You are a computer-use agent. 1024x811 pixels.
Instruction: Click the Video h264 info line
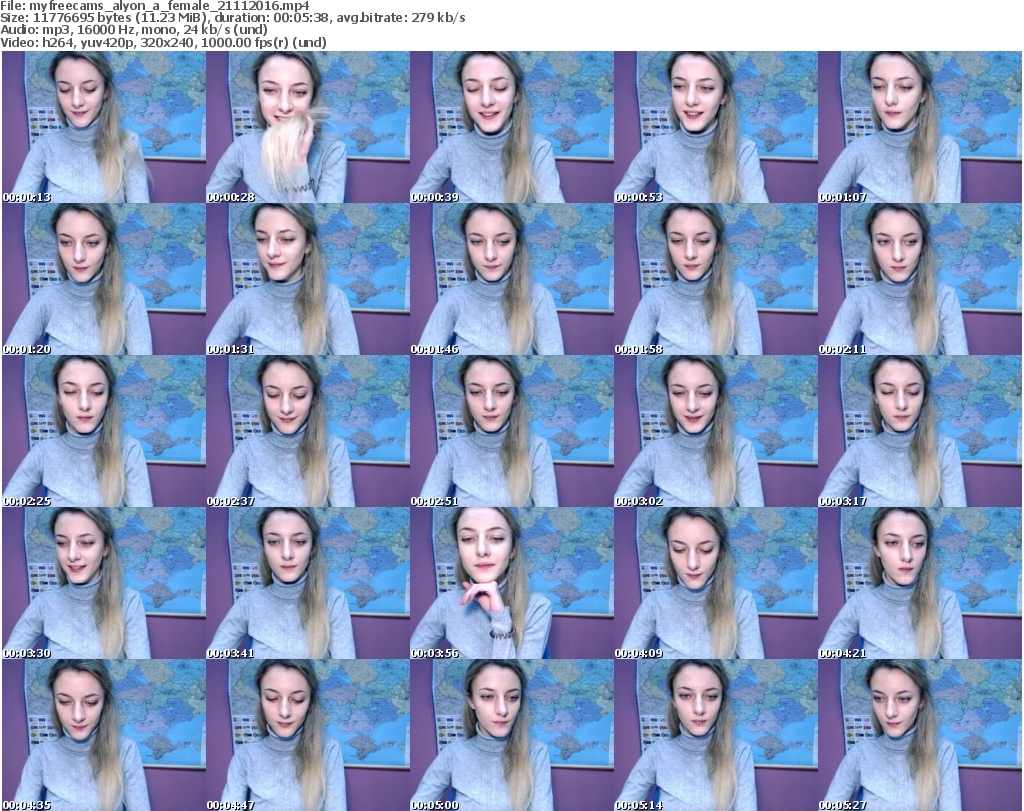[x=163, y=42]
